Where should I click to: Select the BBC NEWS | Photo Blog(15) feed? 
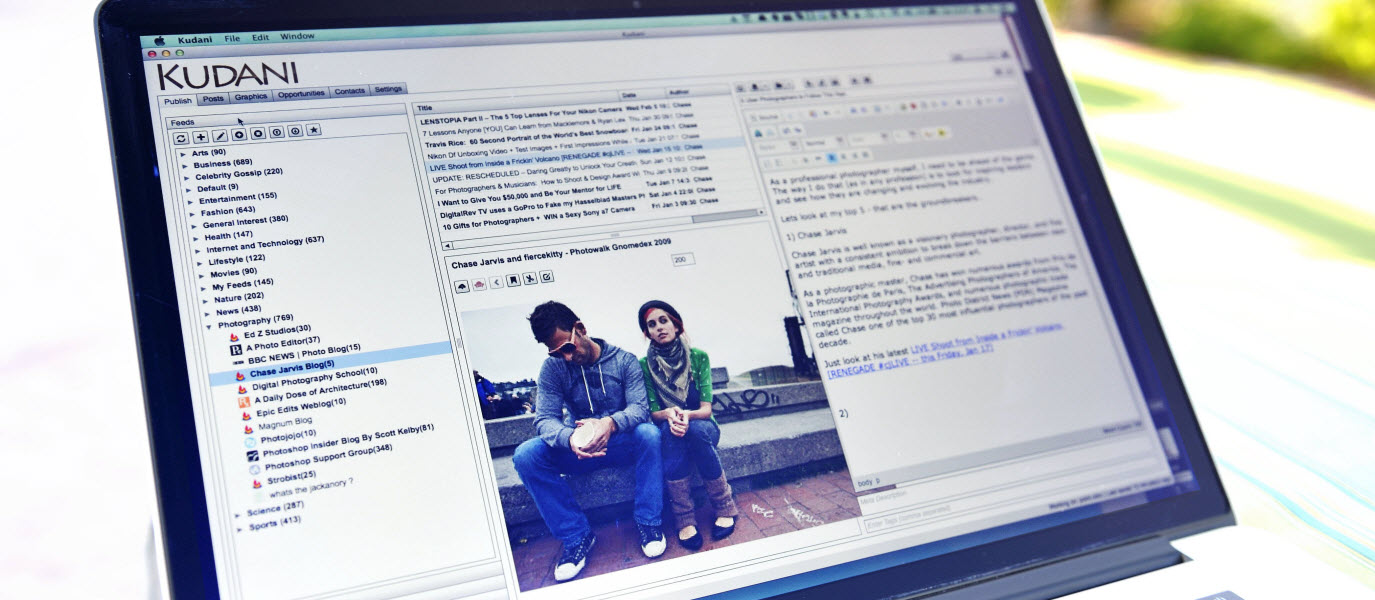304,352
